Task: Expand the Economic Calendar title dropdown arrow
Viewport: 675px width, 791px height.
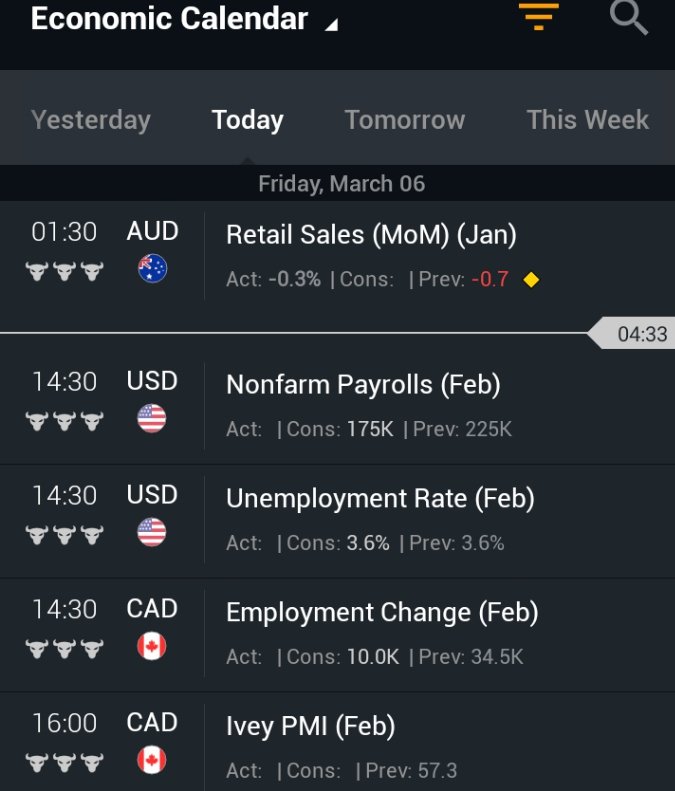Action: pyautogui.click(x=331, y=25)
